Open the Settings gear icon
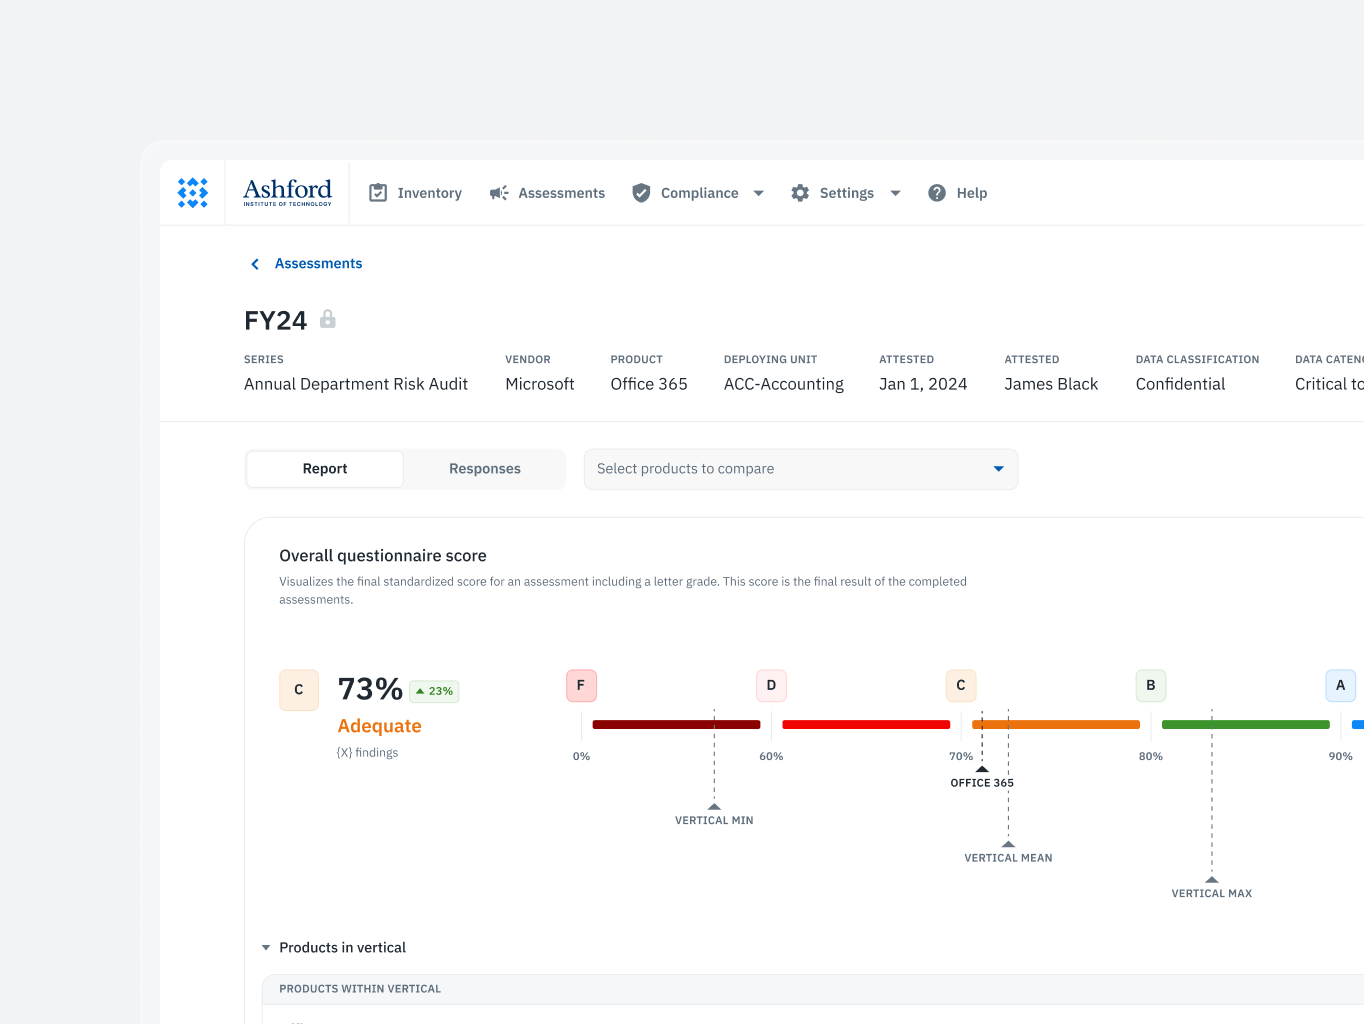 coord(800,192)
